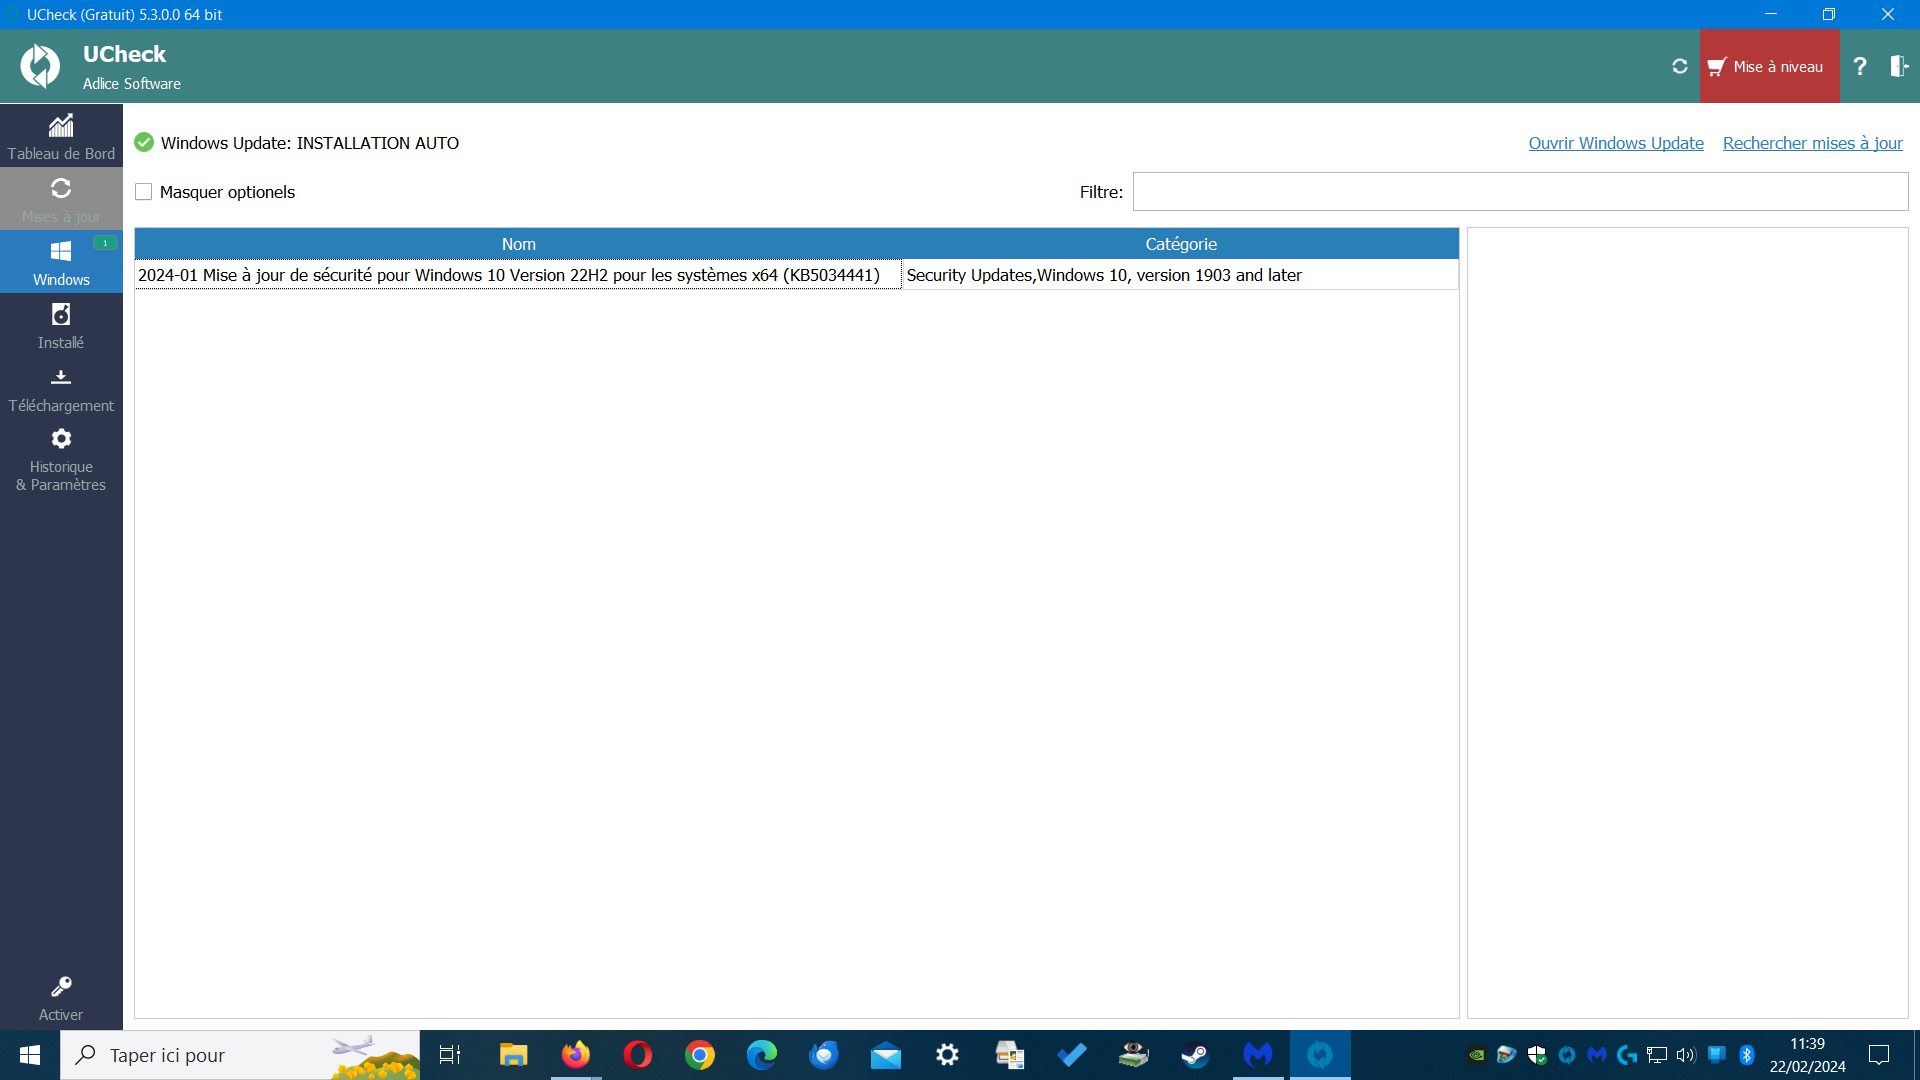Click the refresh icon in header

tap(1680, 67)
